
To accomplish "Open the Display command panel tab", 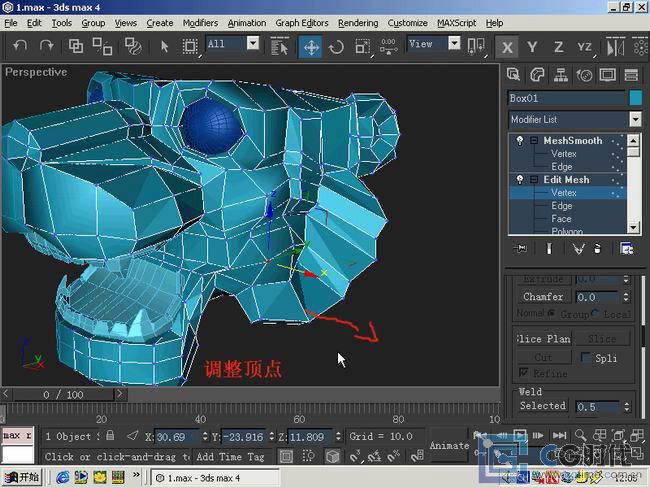I will tap(608, 75).
